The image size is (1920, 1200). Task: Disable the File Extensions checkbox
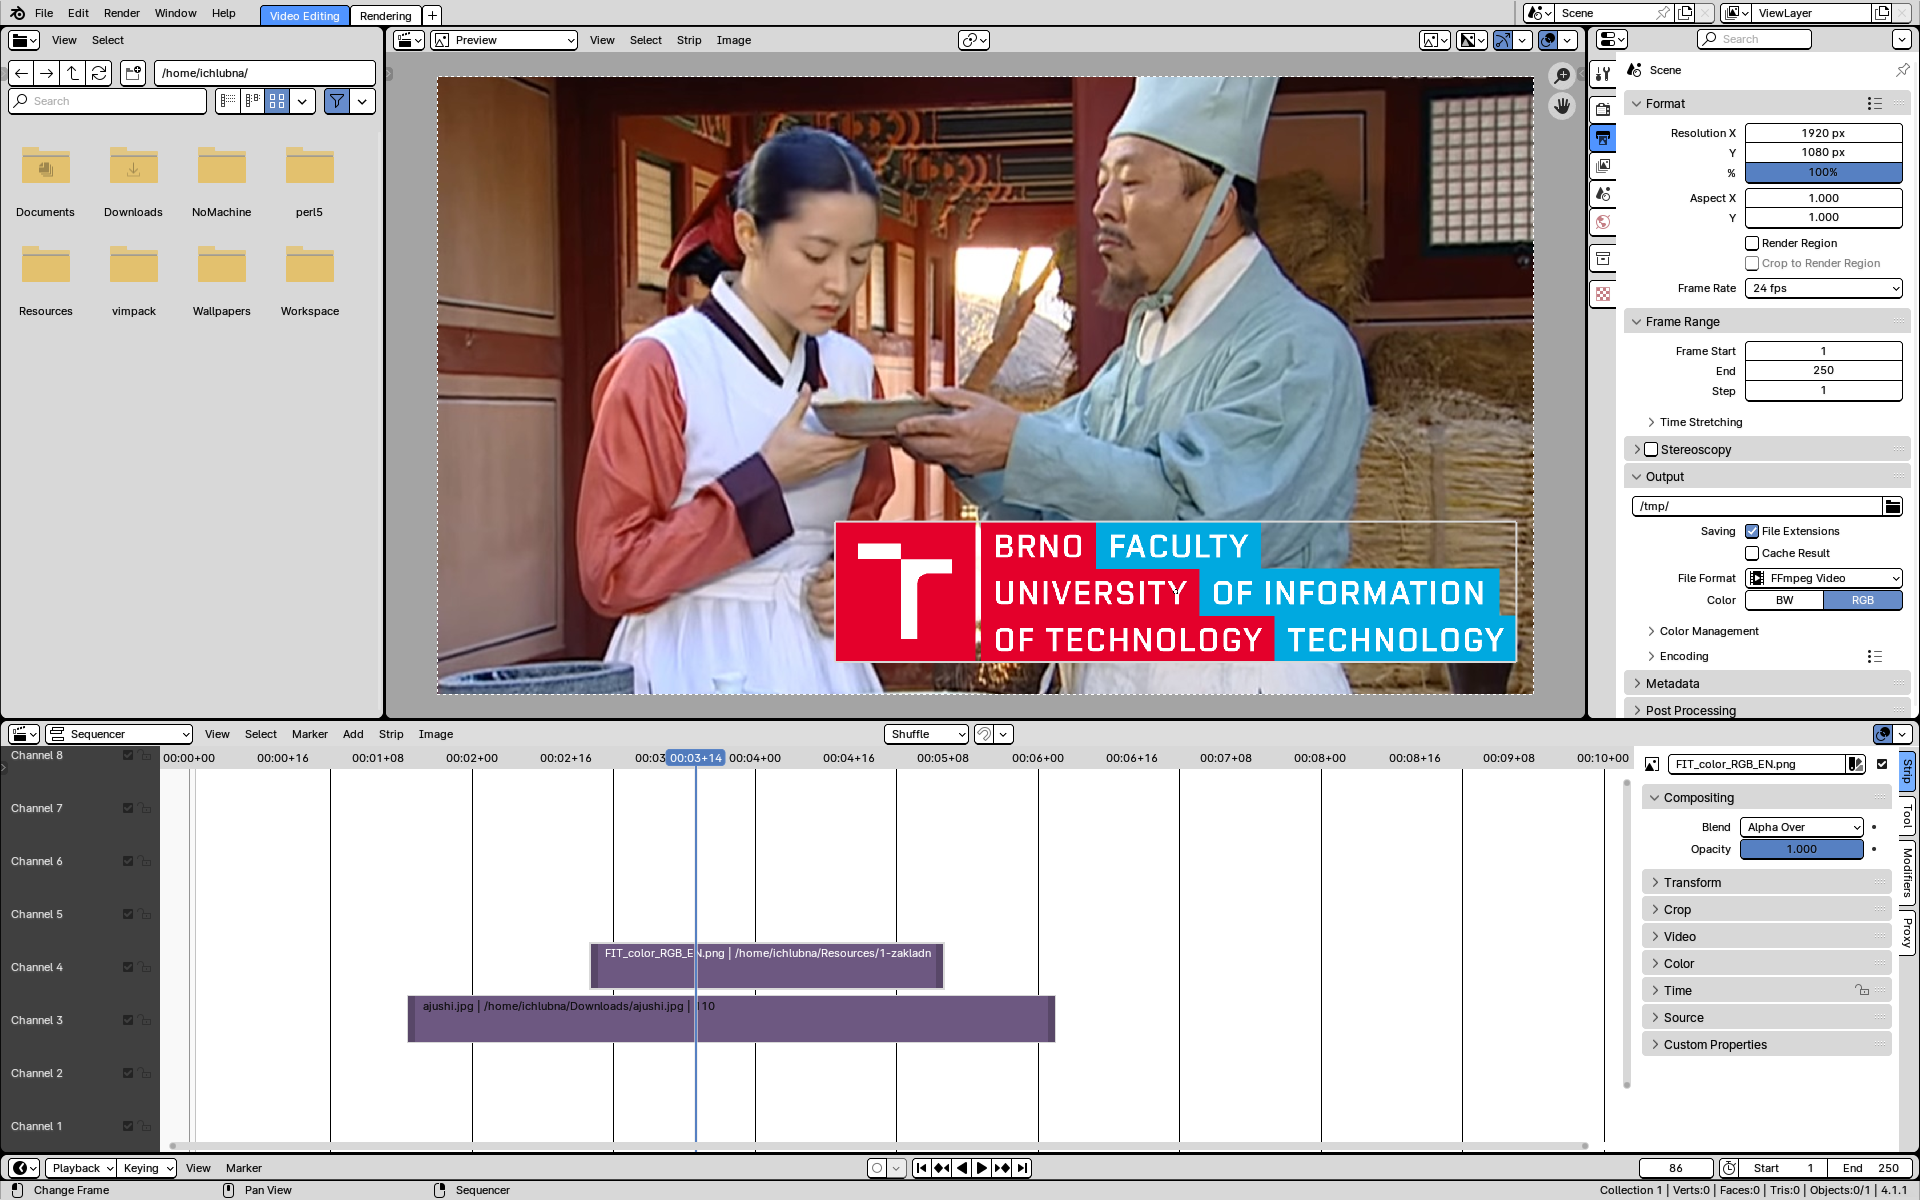1752,531
